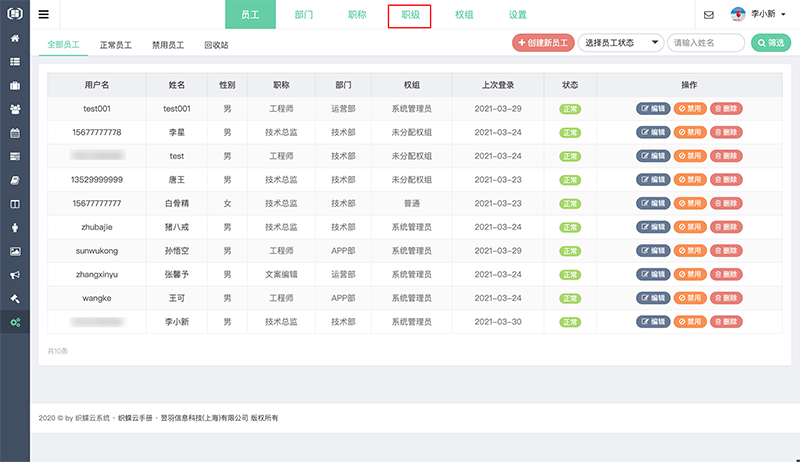
Task: Open the columns icon in sidebar
Action: (15, 204)
